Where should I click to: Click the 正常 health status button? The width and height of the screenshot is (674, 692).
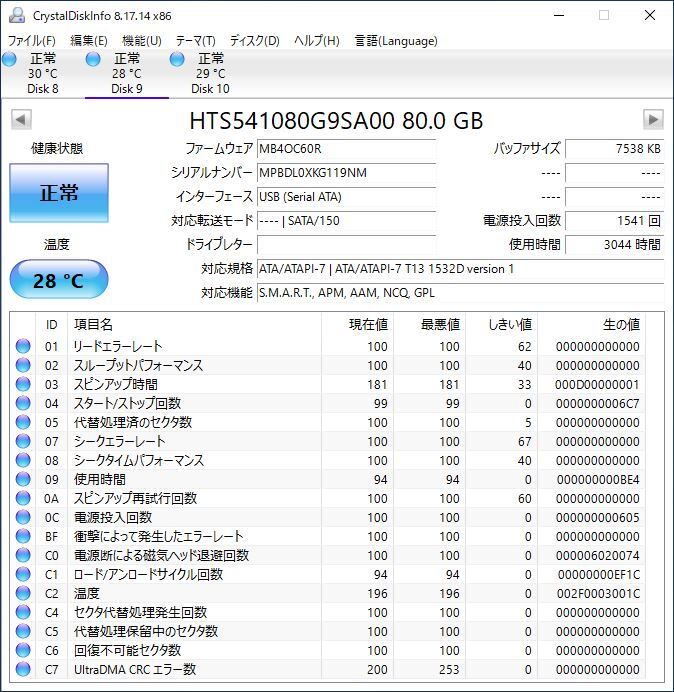[x=59, y=193]
